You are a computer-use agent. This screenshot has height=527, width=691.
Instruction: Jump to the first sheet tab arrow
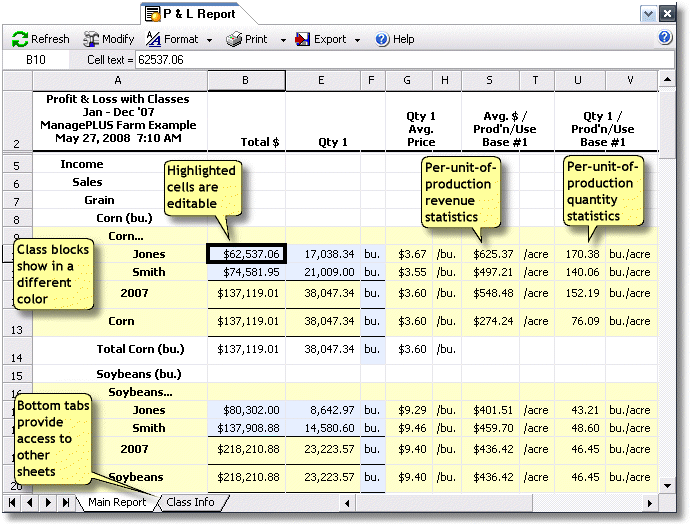pos(13,502)
